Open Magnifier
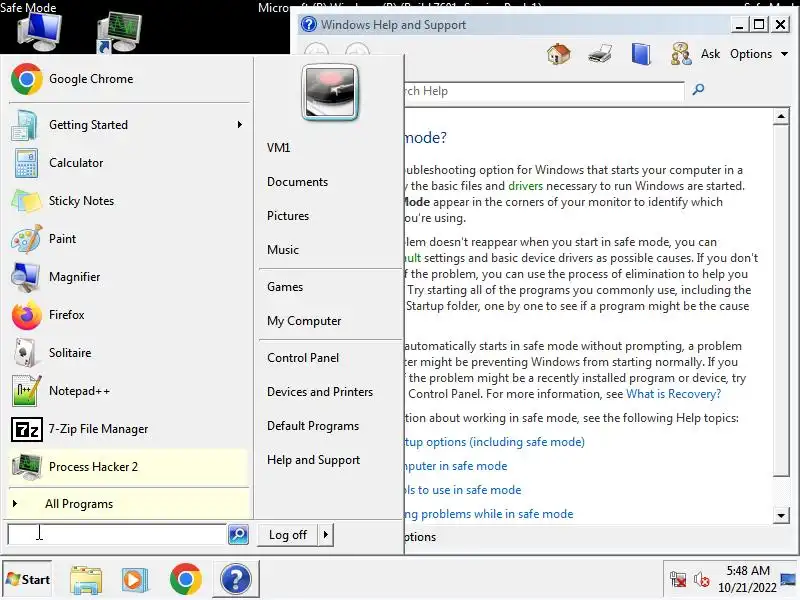The width and height of the screenshot is (800, 600). coord(128,277)
